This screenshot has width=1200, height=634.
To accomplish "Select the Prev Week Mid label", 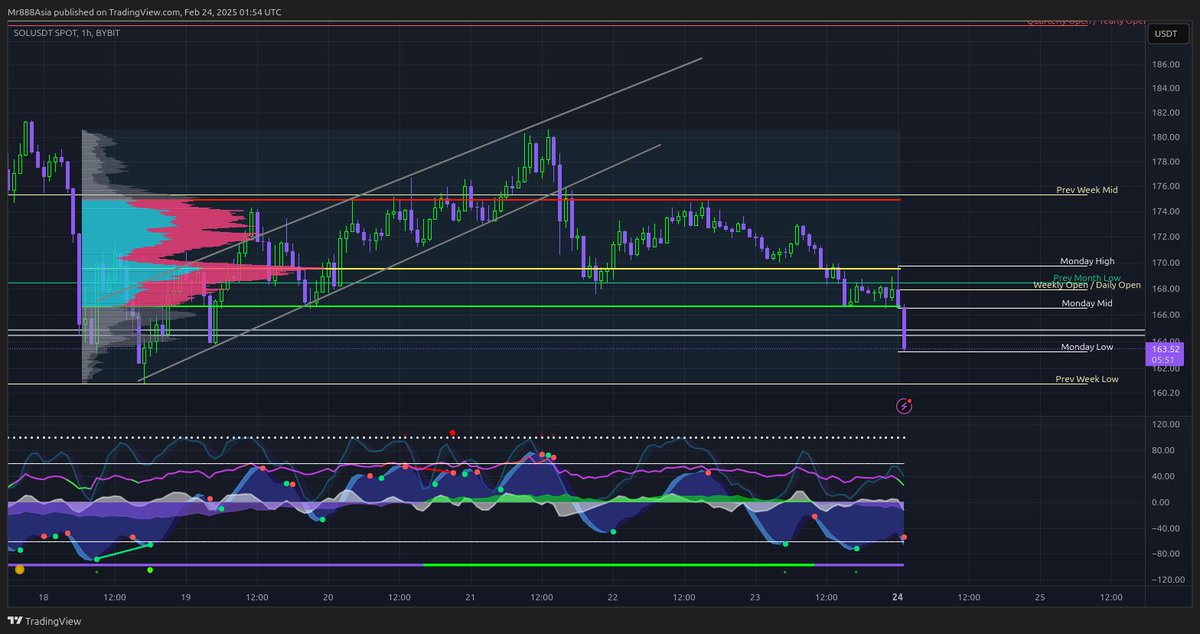I will [1087, 189].
